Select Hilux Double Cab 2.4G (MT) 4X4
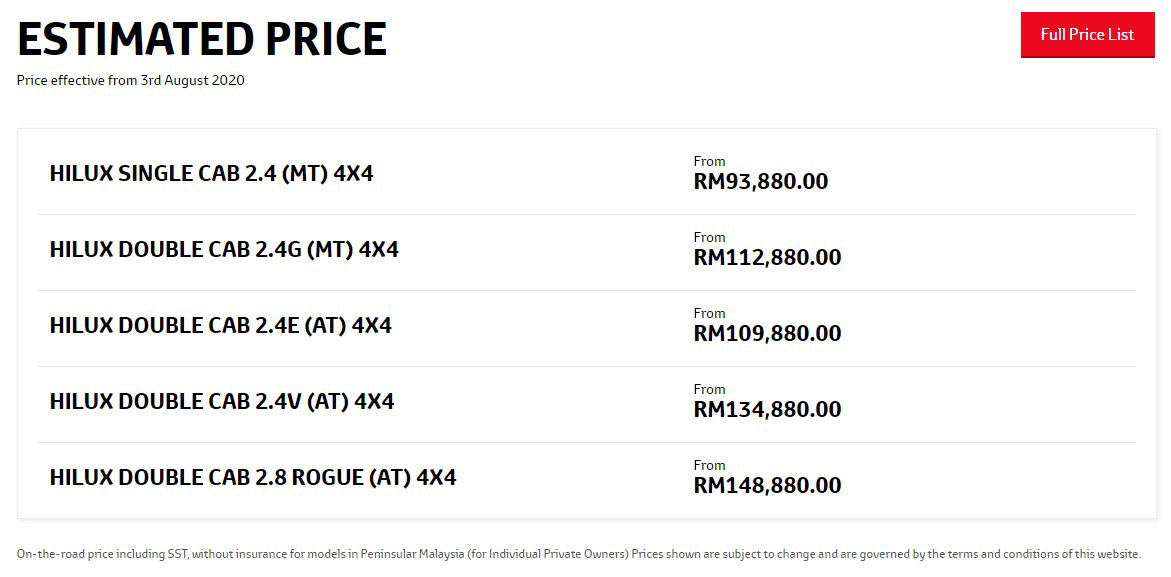The height and width of the screenshot is (577, 1171). point(224,250)
